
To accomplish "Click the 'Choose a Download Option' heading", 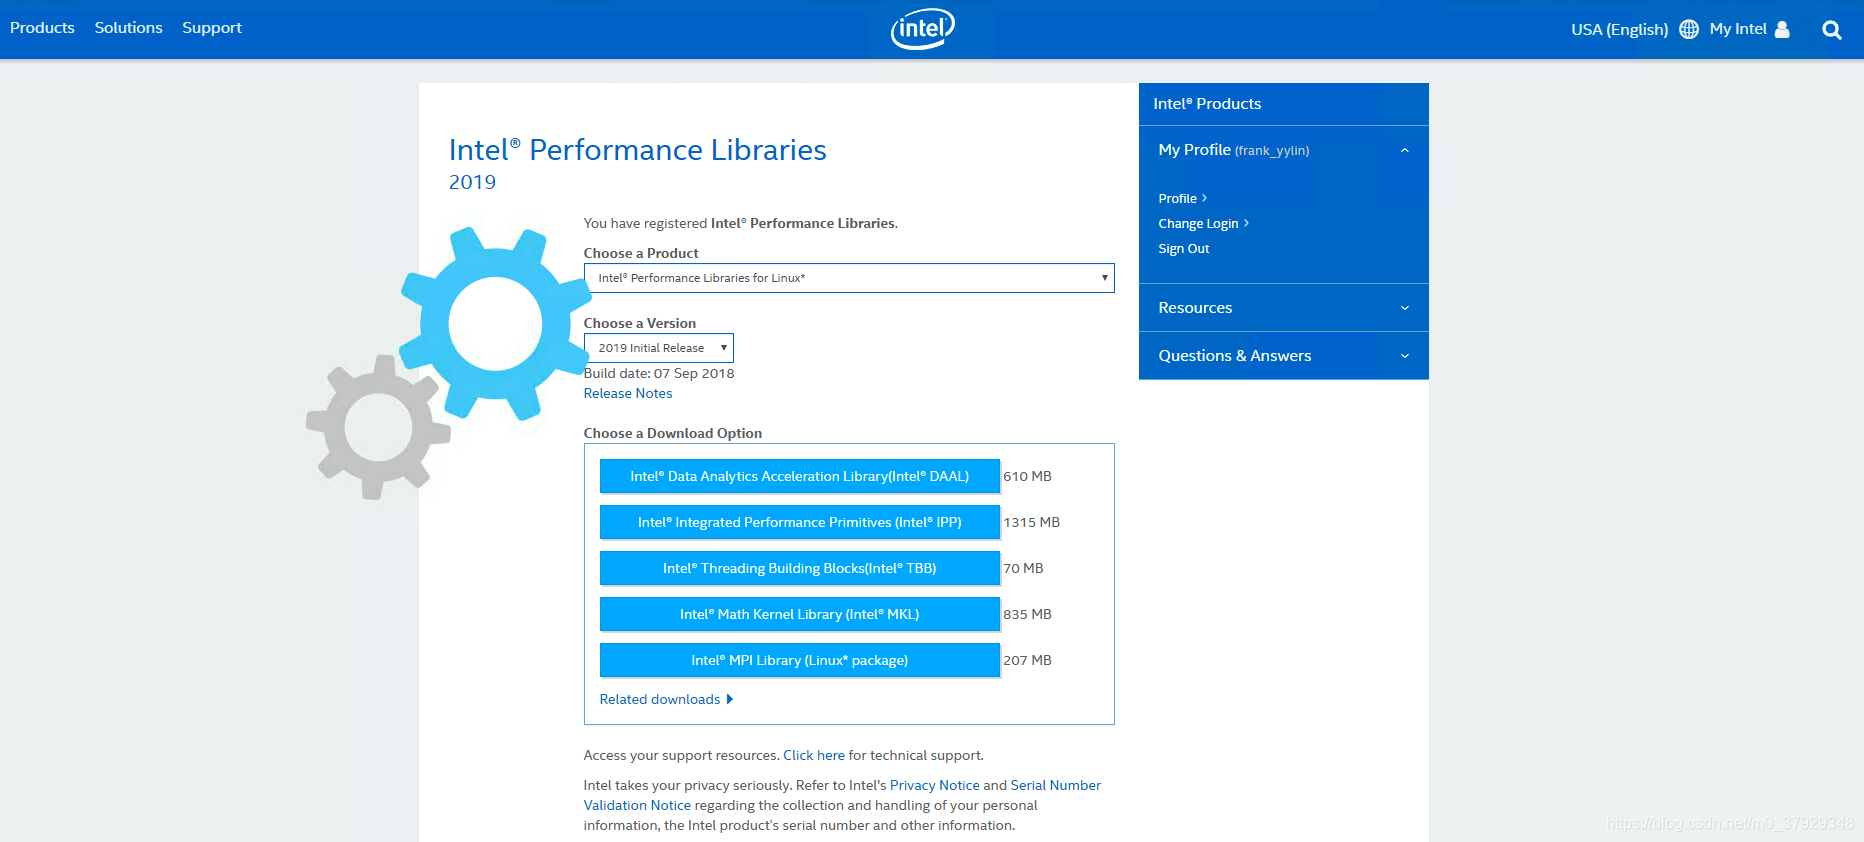I will pyautogui.click(x=673, y=433).
